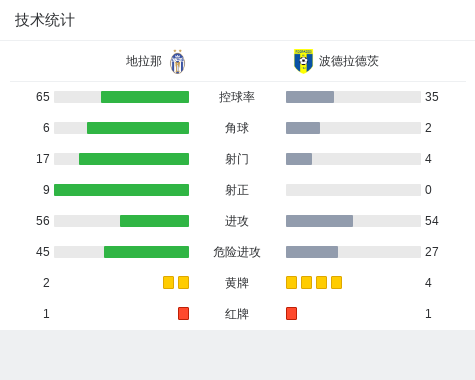The height and width of the screenshot is (380, 475).
Task: Click 波德拉德茨's red card icon
Action: [x=291, y=314]
